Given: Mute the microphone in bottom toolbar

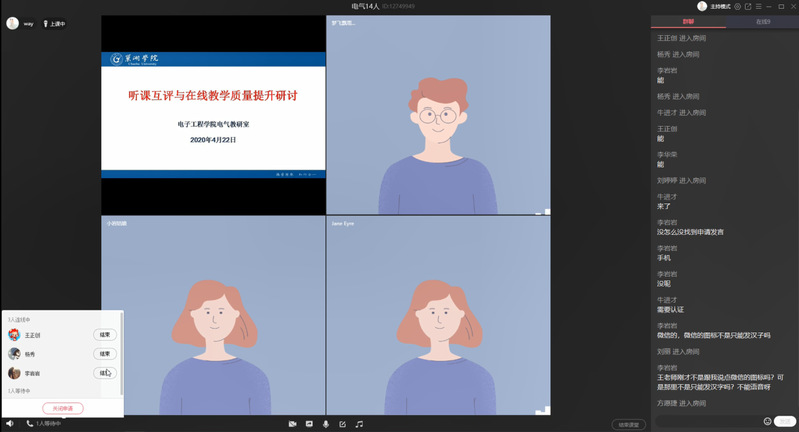Looking at the screenshot, I should pos(326,424).
